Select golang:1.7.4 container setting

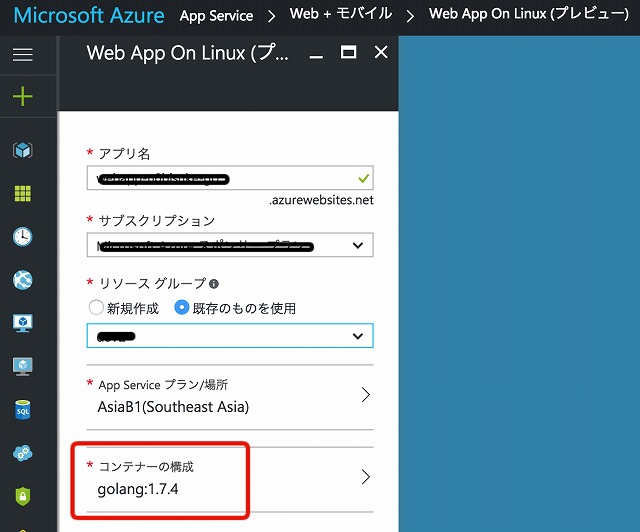tap(138, 489)
